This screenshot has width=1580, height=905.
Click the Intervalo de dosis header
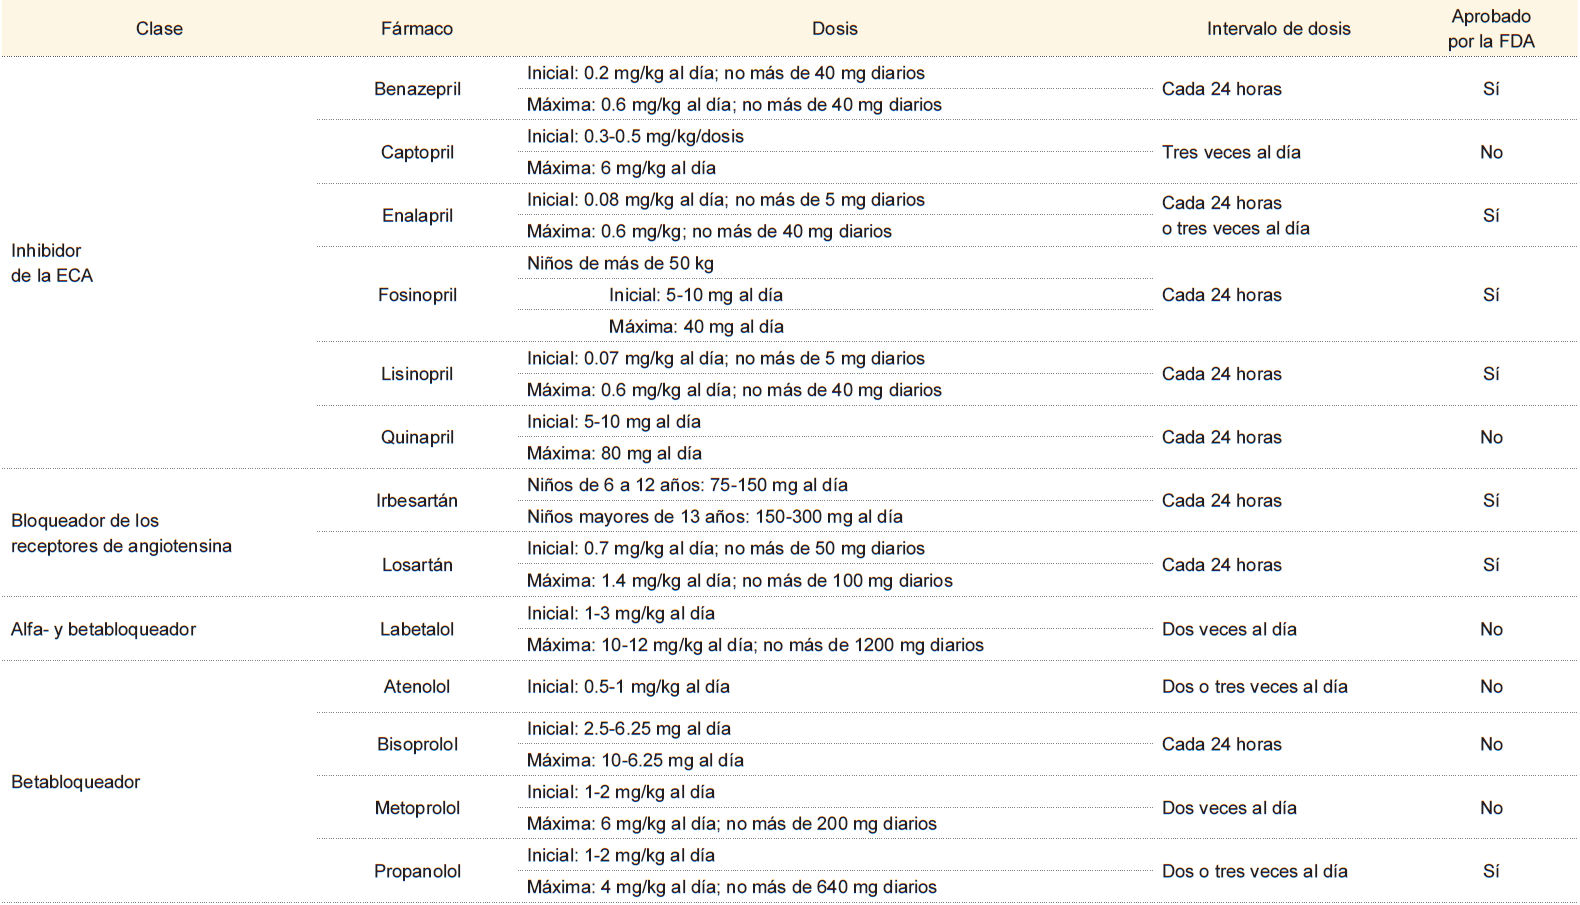[1278, 29]
